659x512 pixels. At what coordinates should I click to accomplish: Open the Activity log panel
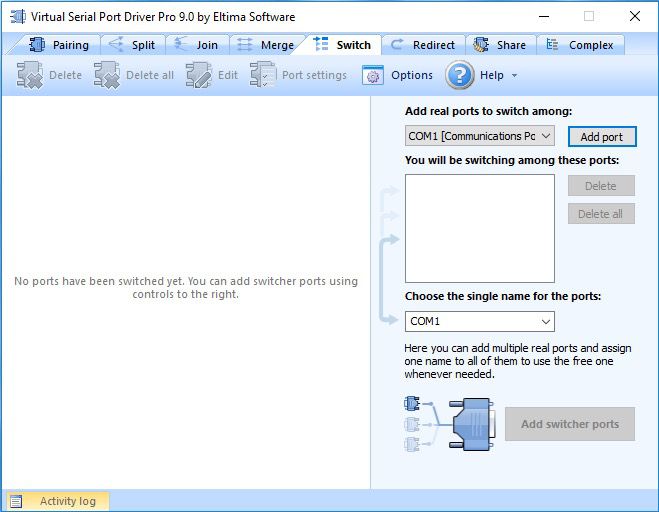[x=57, y=501]
